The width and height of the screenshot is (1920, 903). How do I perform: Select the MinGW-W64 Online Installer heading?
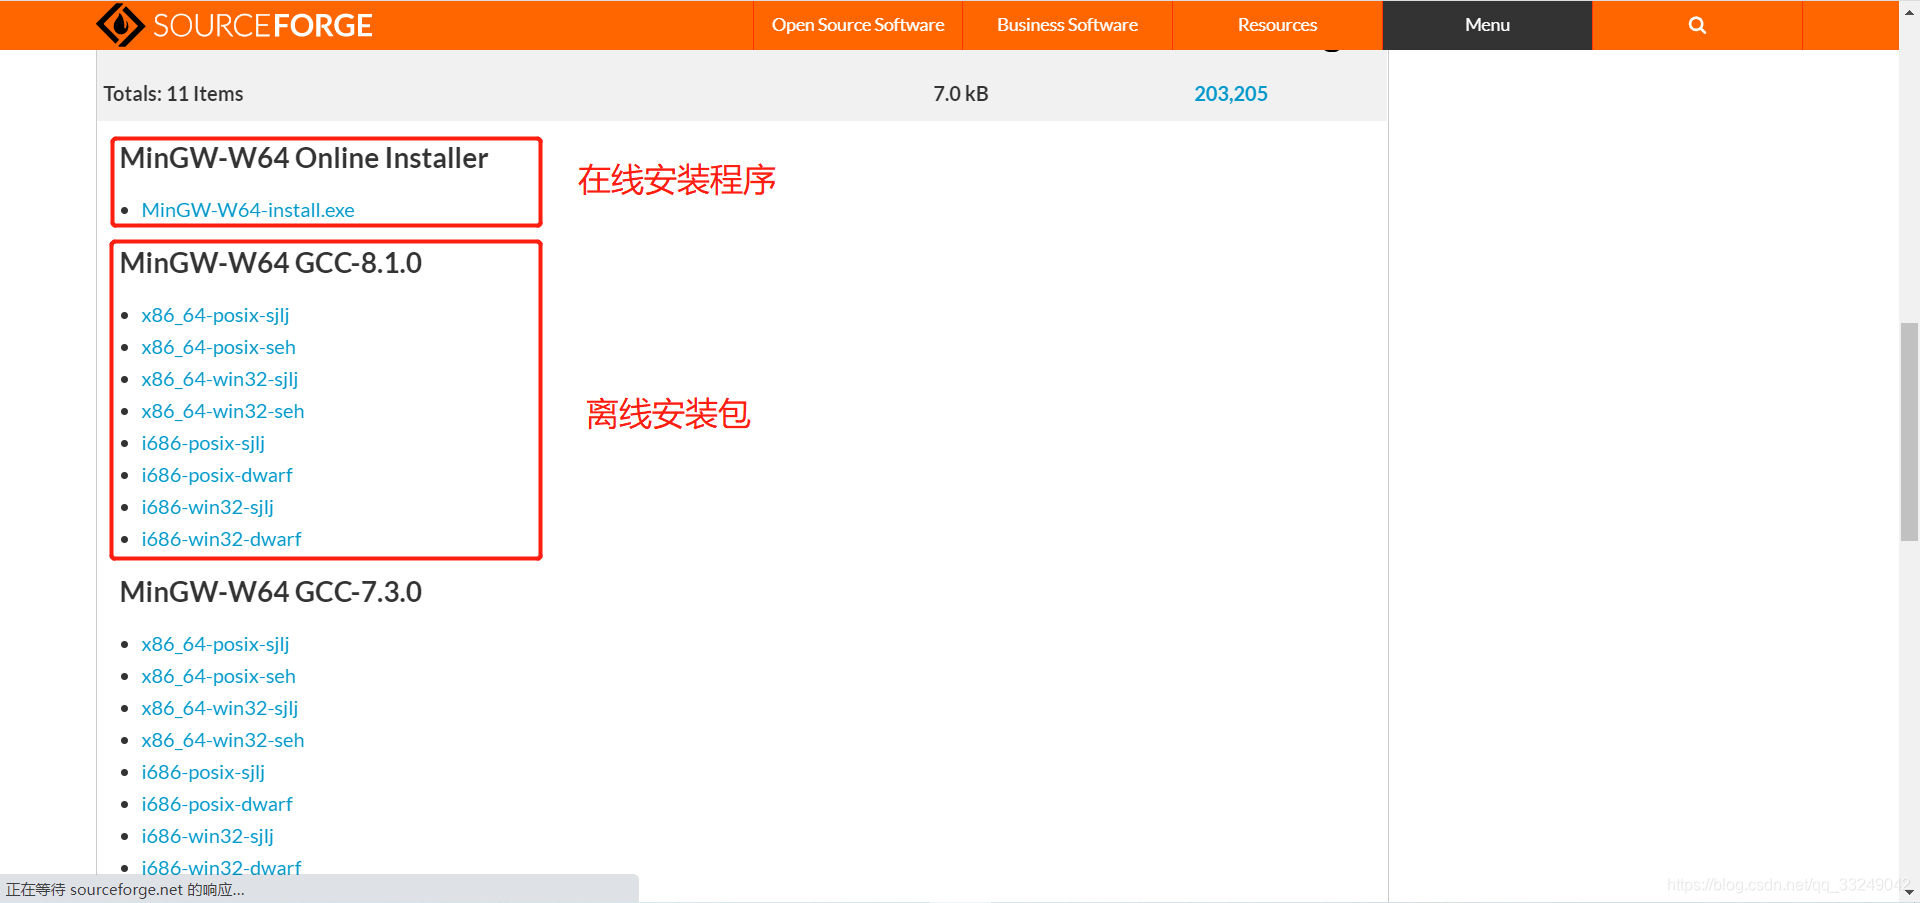pyautogui.click(x=304, y=158)
